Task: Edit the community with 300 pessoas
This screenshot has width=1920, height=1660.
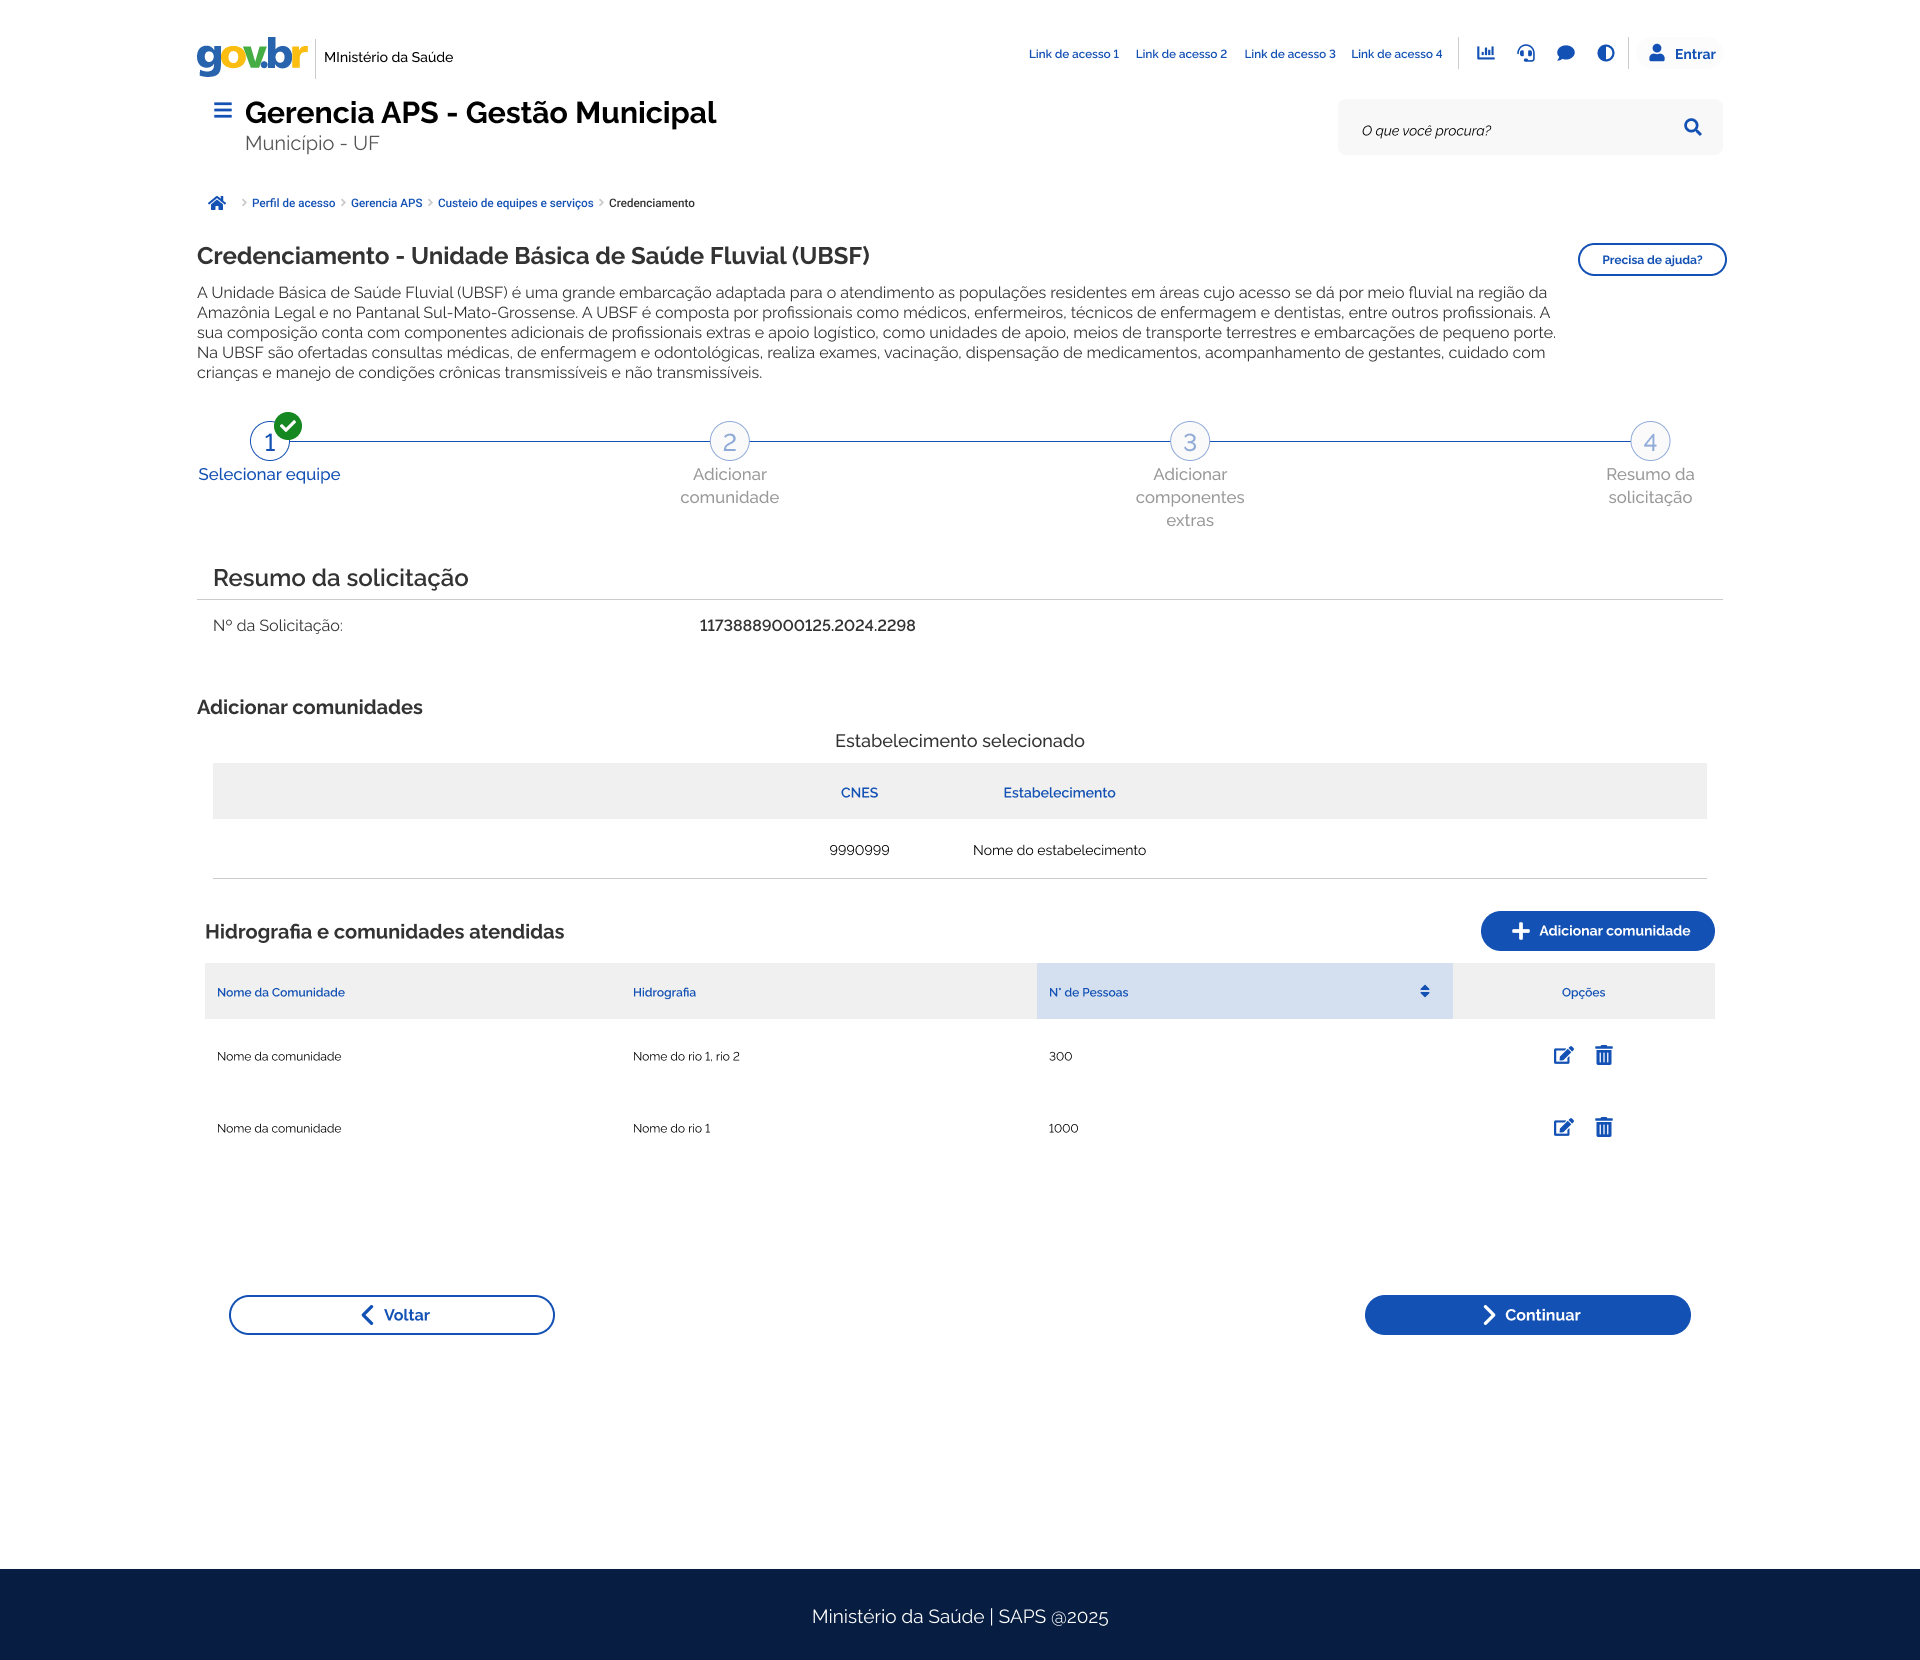Action: click(1564, 1056)
